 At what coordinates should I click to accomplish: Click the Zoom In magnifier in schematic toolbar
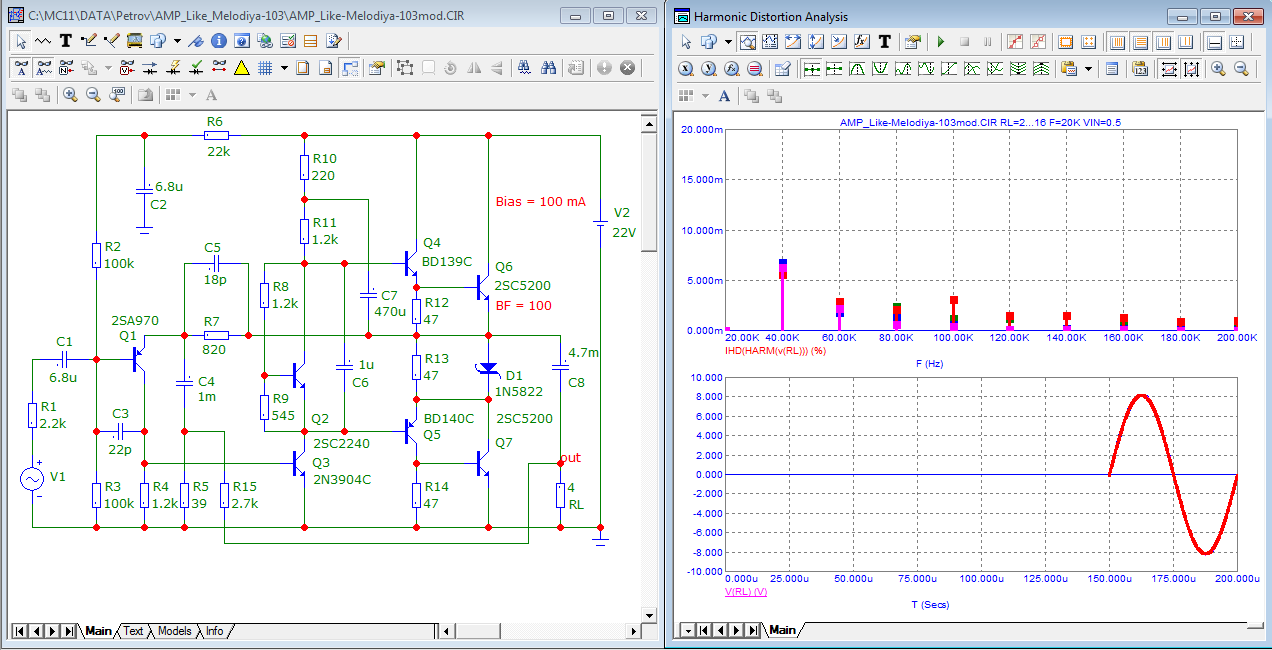[x=70, y=94]
